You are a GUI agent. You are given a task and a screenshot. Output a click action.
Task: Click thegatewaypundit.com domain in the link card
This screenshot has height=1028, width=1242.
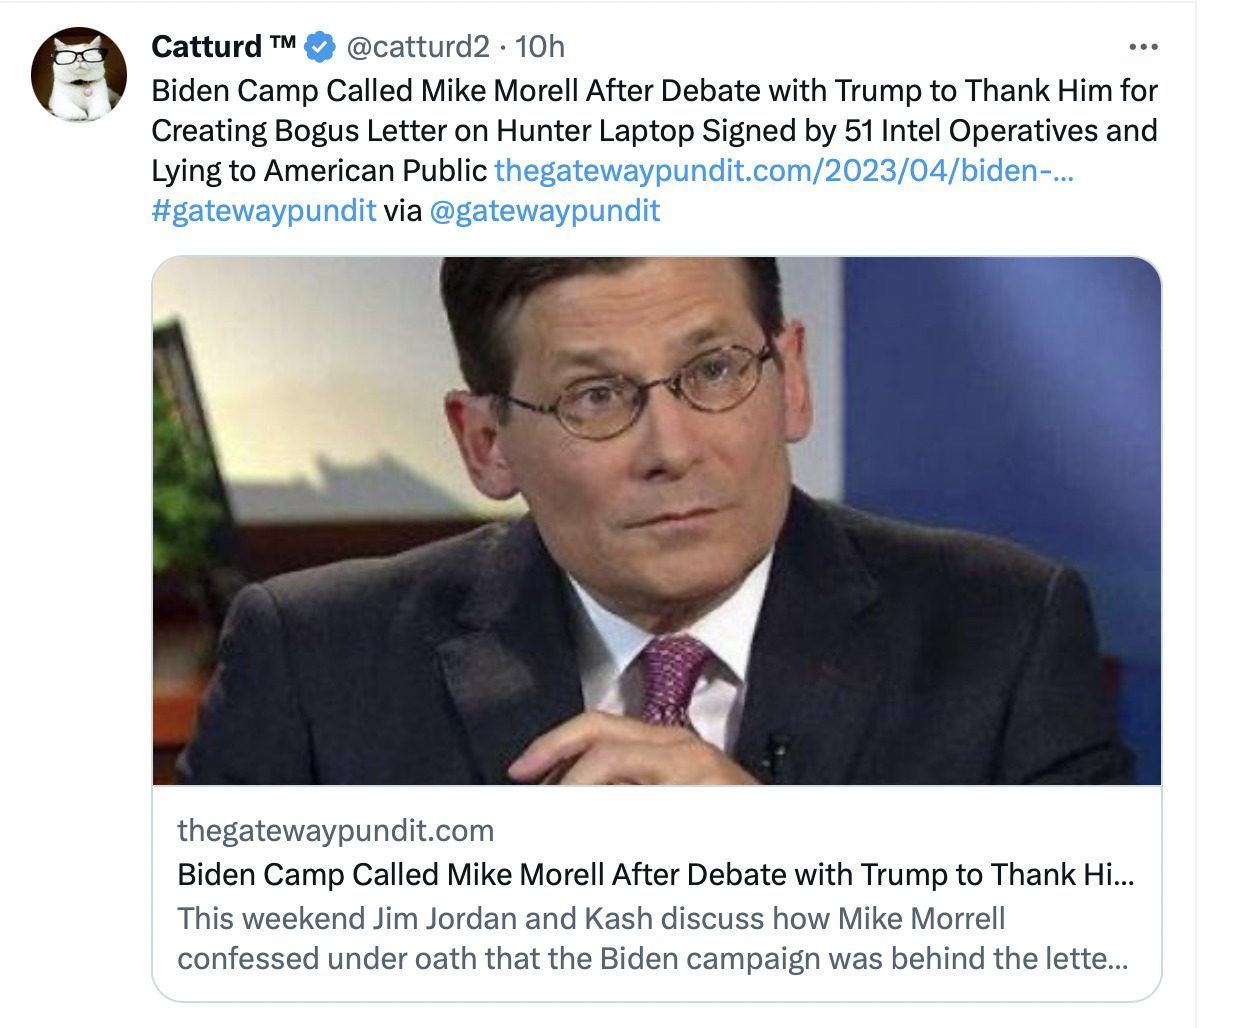pyautogui.click(x=335, y=830)
